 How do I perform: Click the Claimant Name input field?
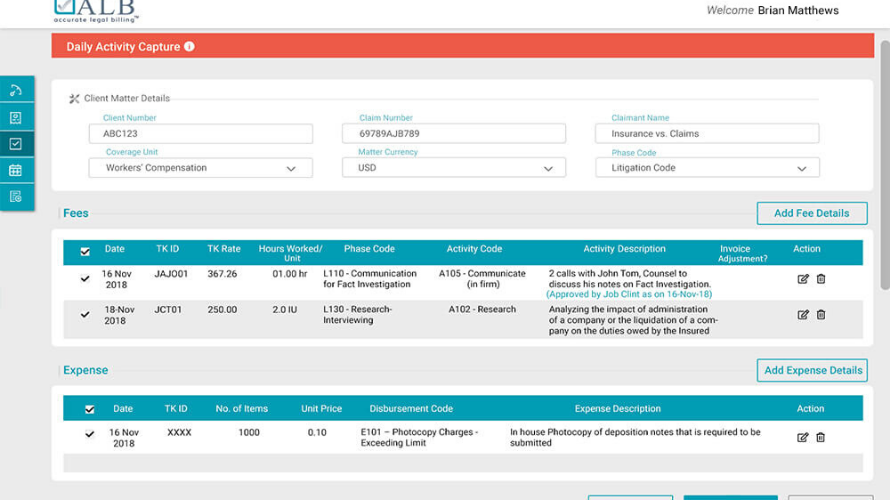pos(707,134)
